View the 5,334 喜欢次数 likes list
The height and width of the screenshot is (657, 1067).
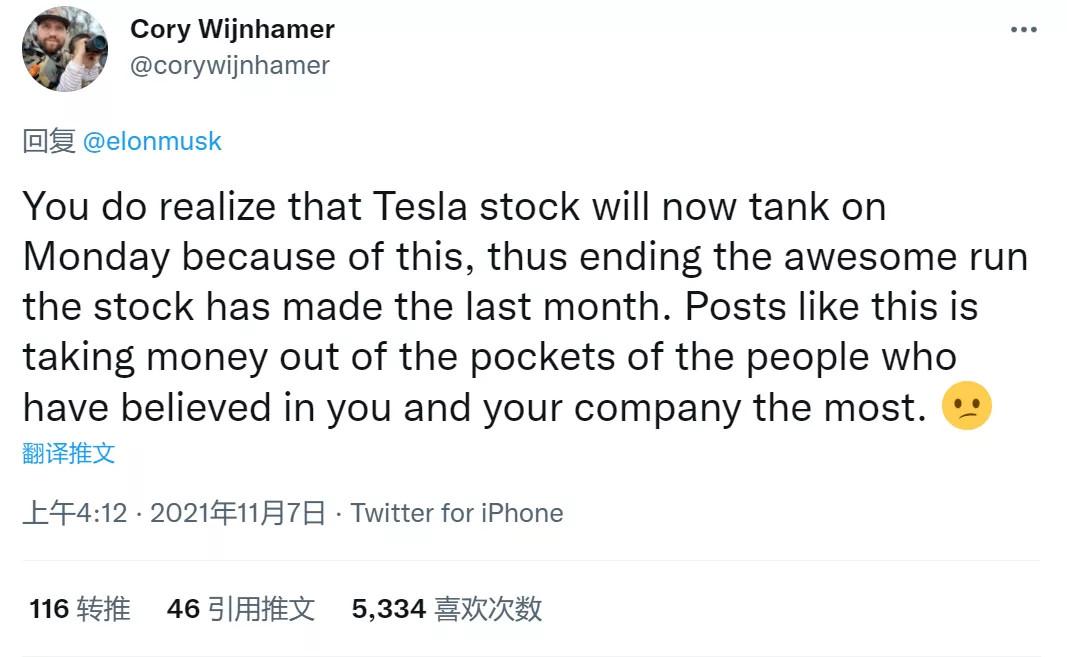tap(447, 609)
